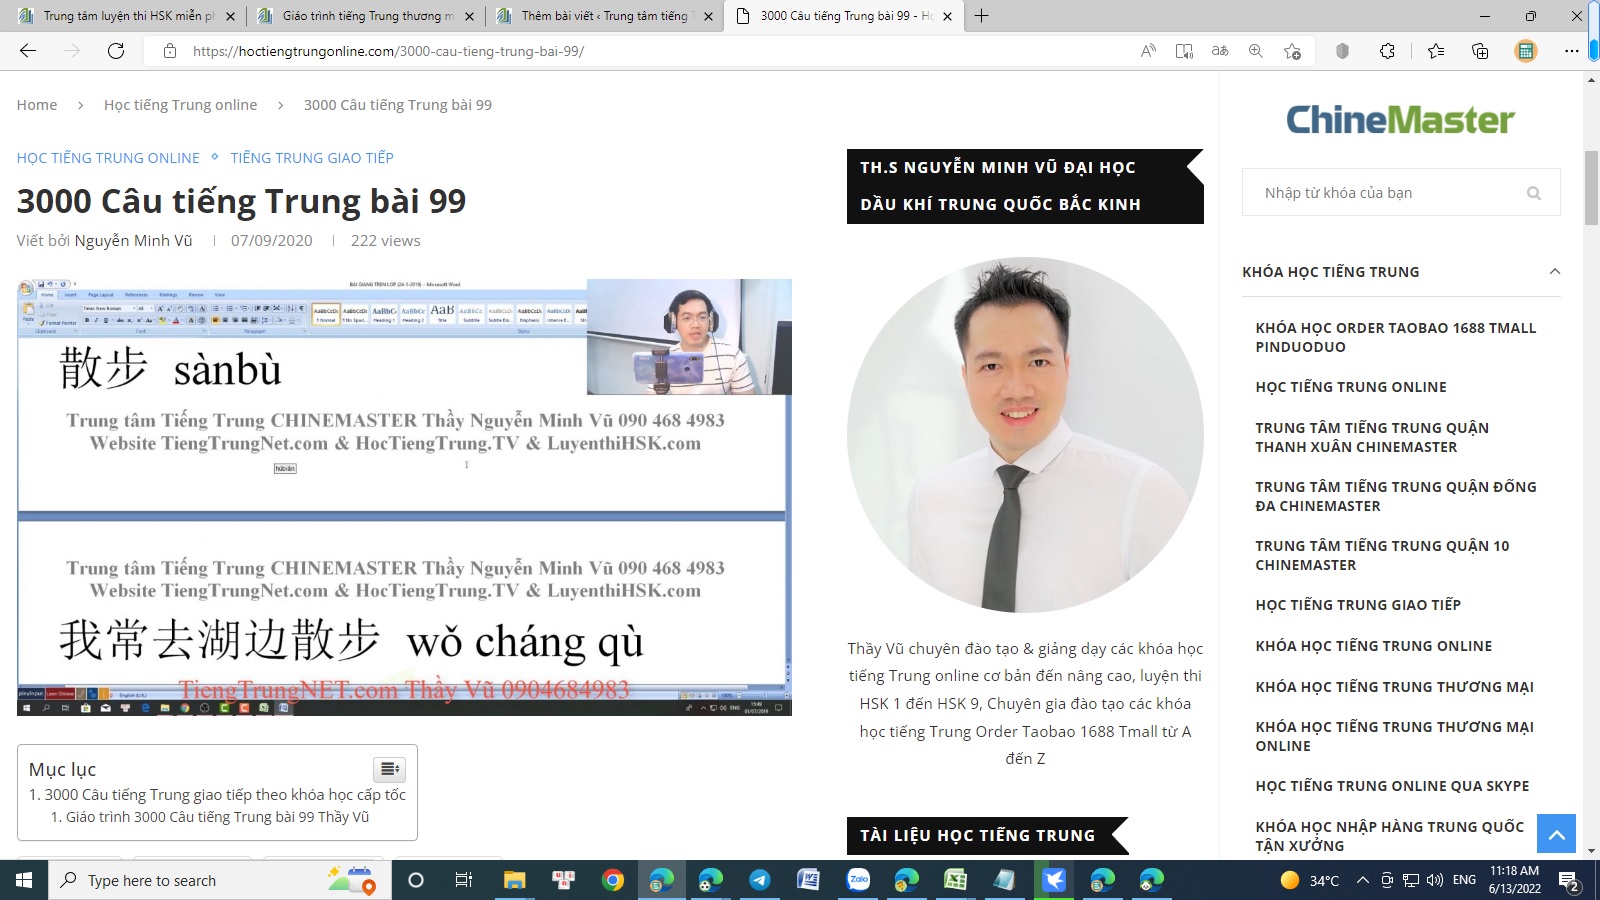Click the Nhập từ khóa search field
This screenshot has height=900, width=1600.
1390,193
